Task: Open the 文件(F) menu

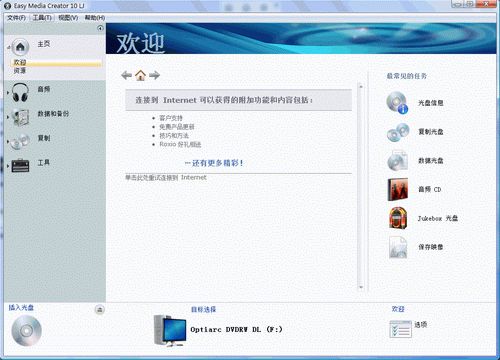Action: tap(16, 18)
